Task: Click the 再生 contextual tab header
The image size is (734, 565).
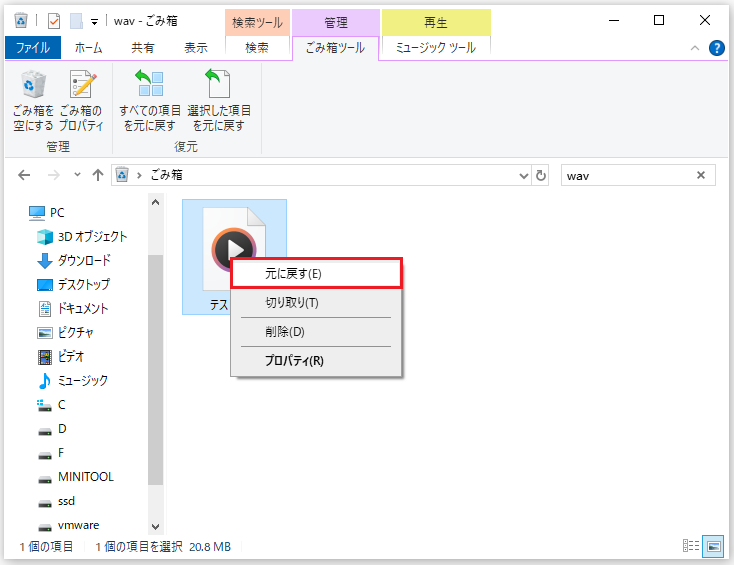Action: click(x=436, y=22)
